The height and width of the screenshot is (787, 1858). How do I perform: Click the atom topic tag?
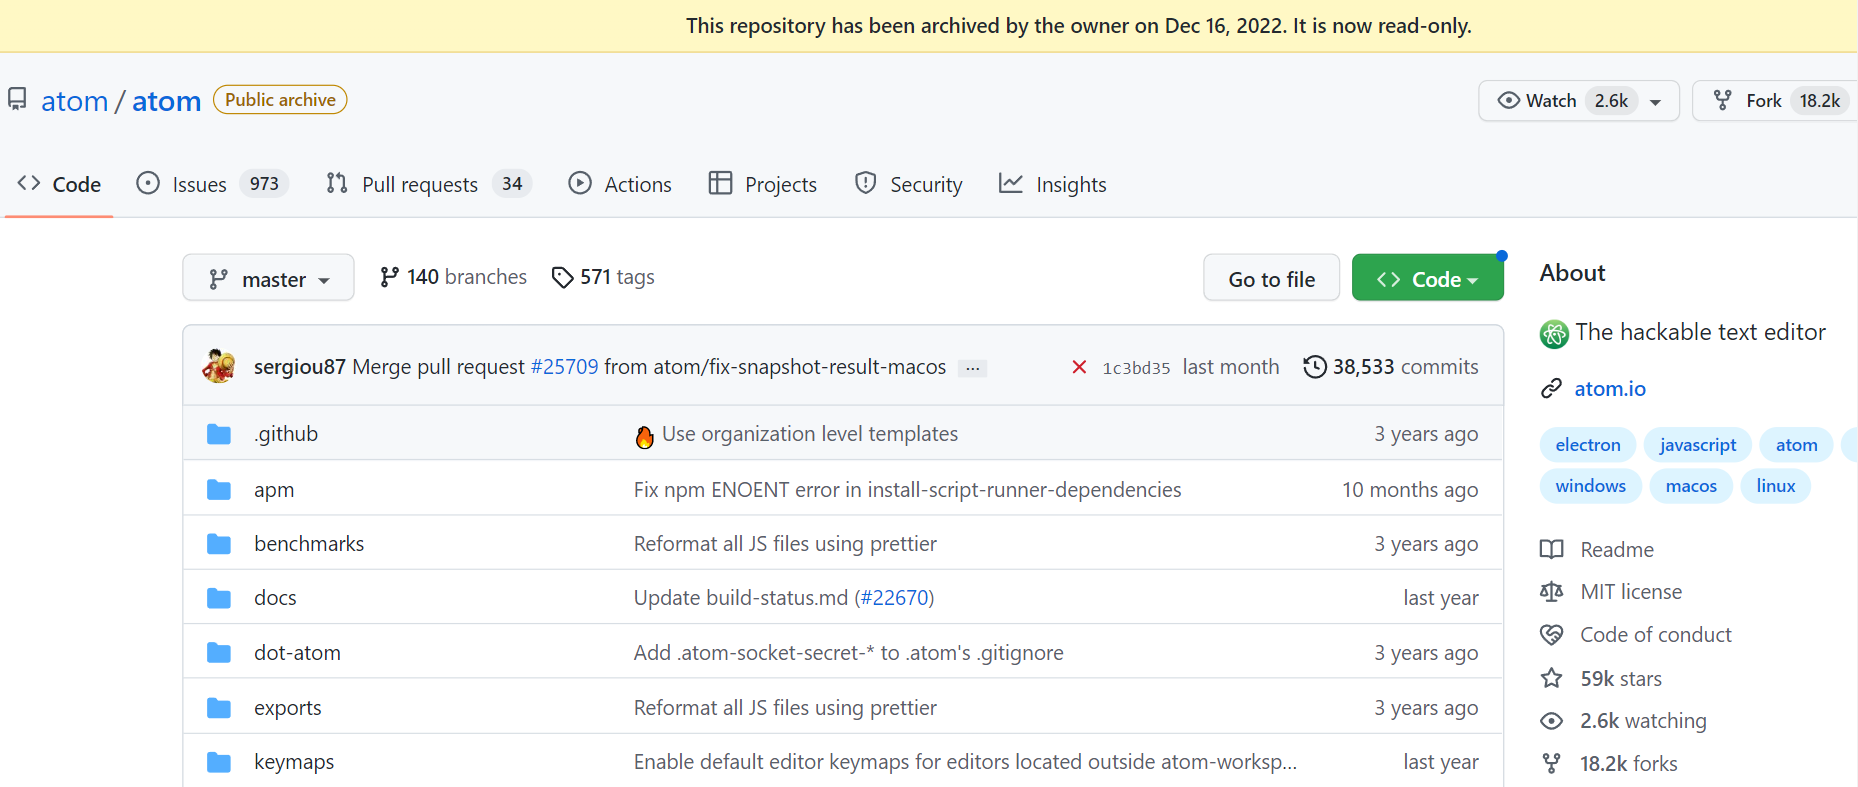coord(1797,445)
